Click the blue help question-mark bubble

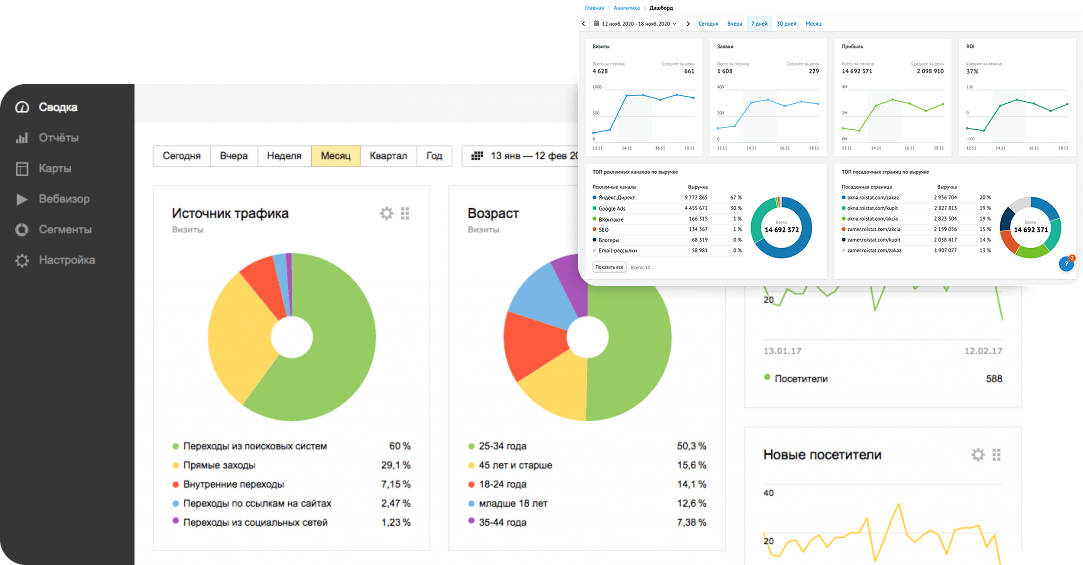pos(1066,264)
